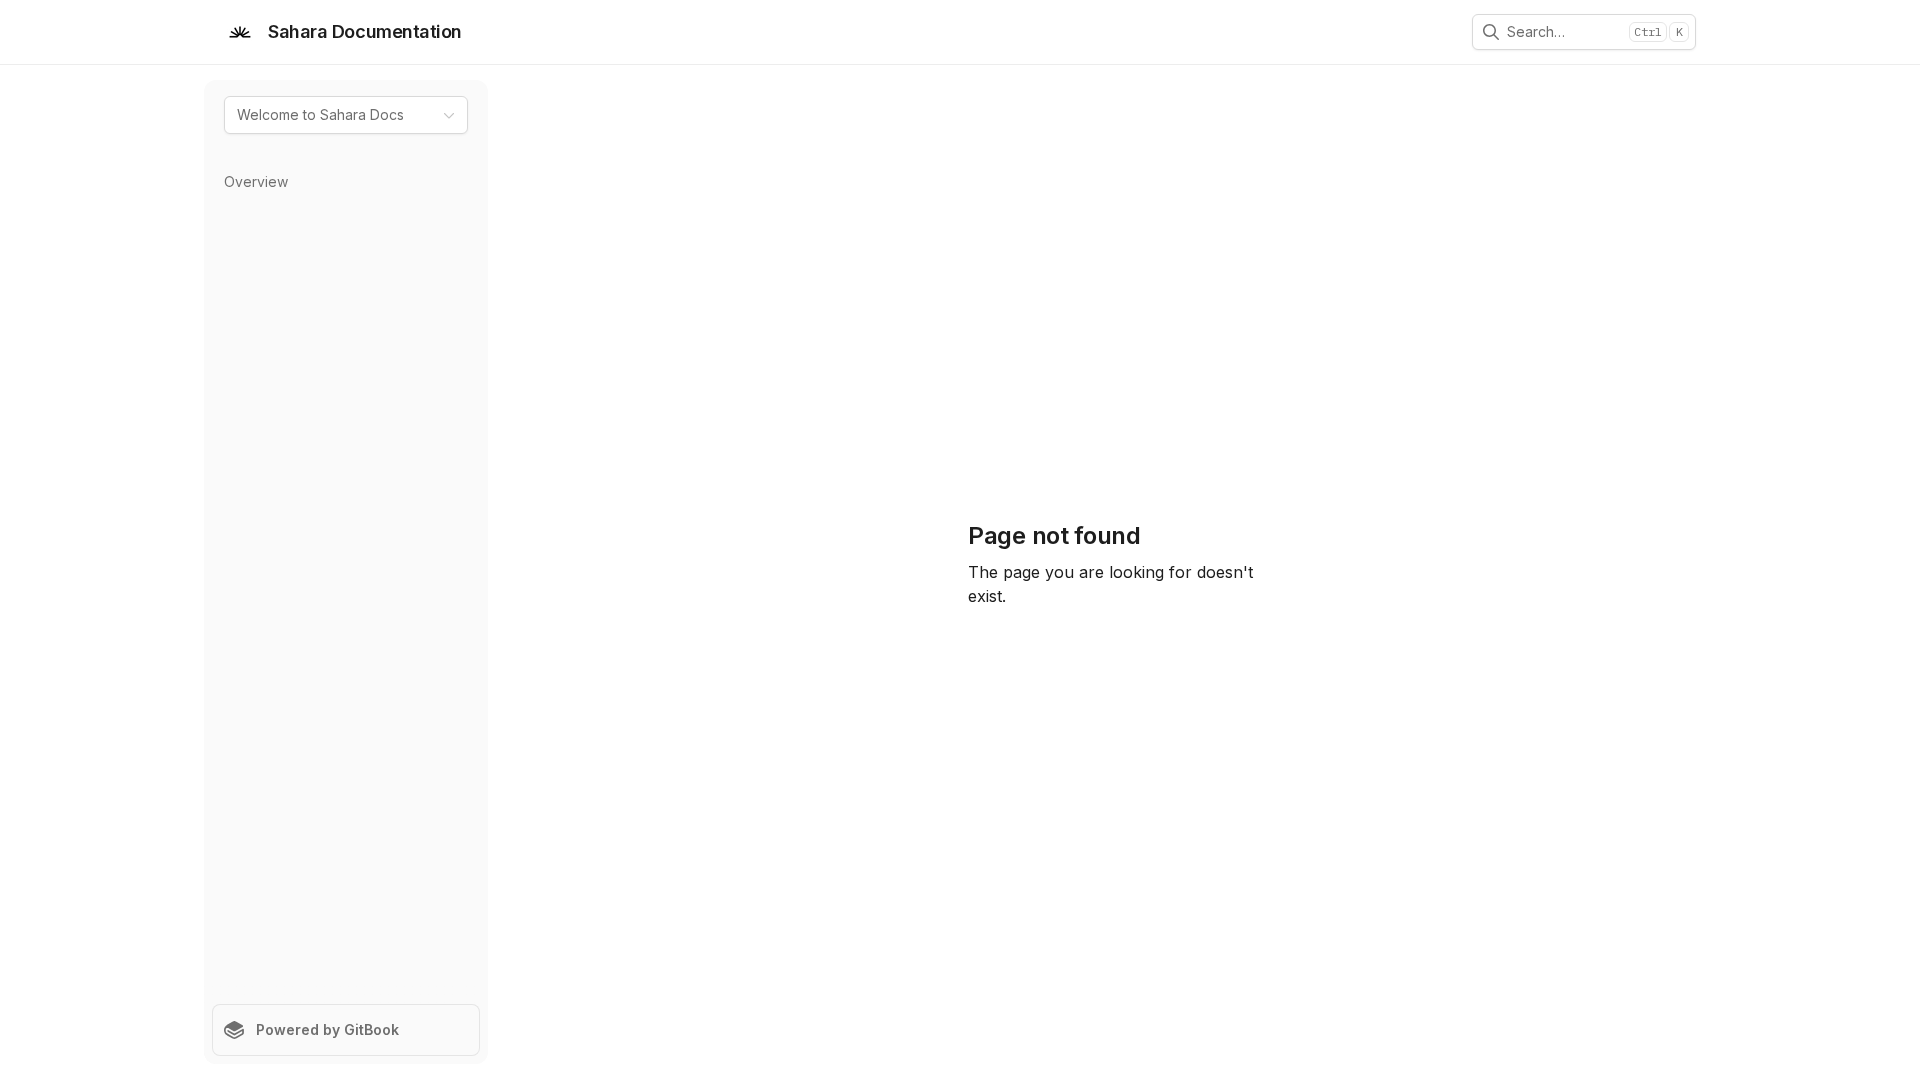
Task: Click the word Sahara in header title
Action: (297, 32)
